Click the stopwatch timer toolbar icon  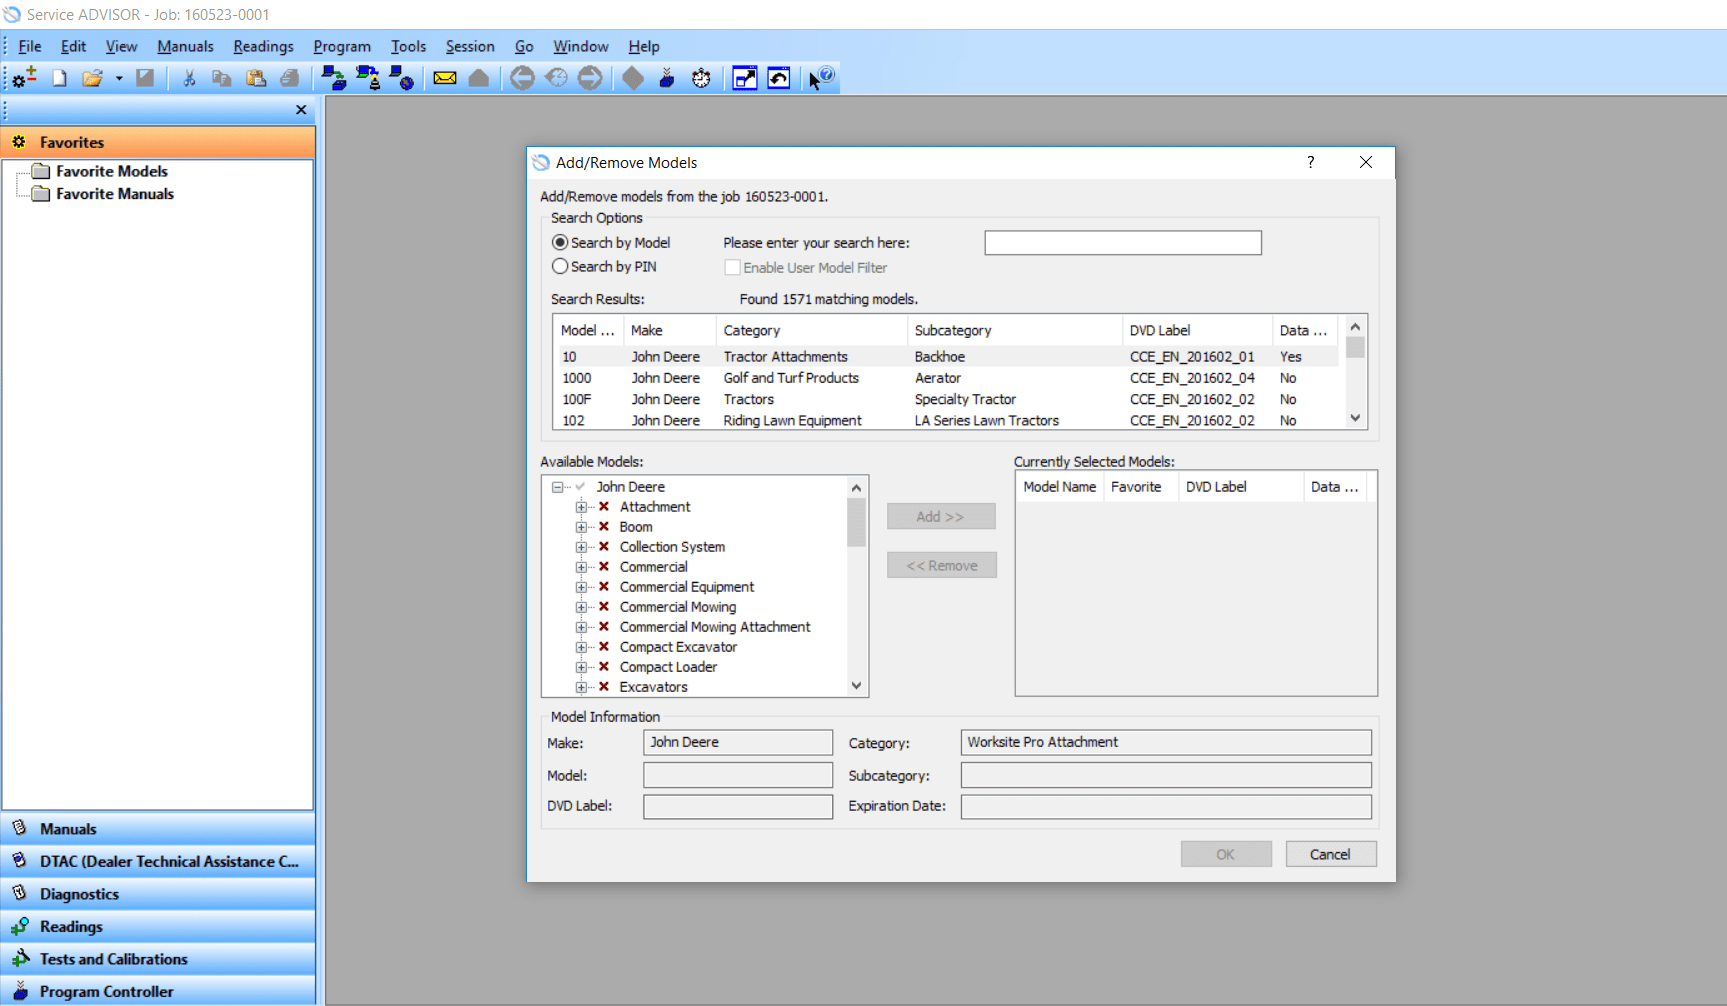701,78
